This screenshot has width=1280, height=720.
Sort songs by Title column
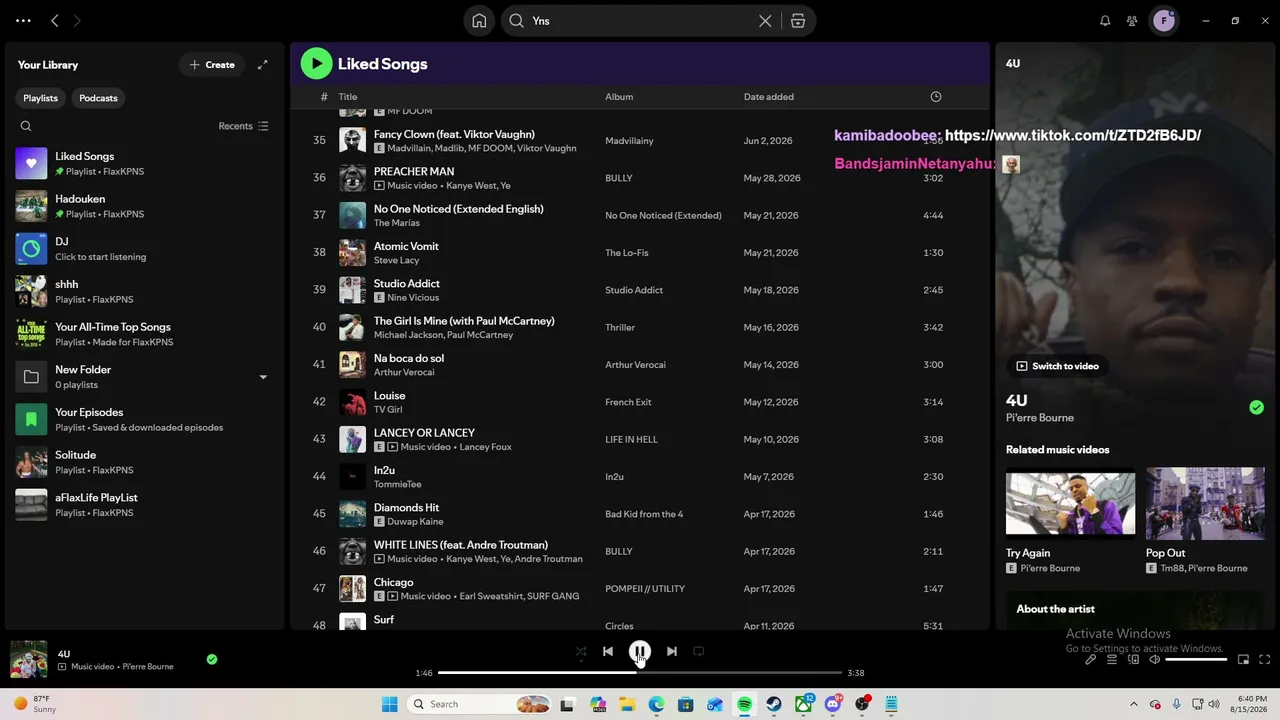[348, 97]
